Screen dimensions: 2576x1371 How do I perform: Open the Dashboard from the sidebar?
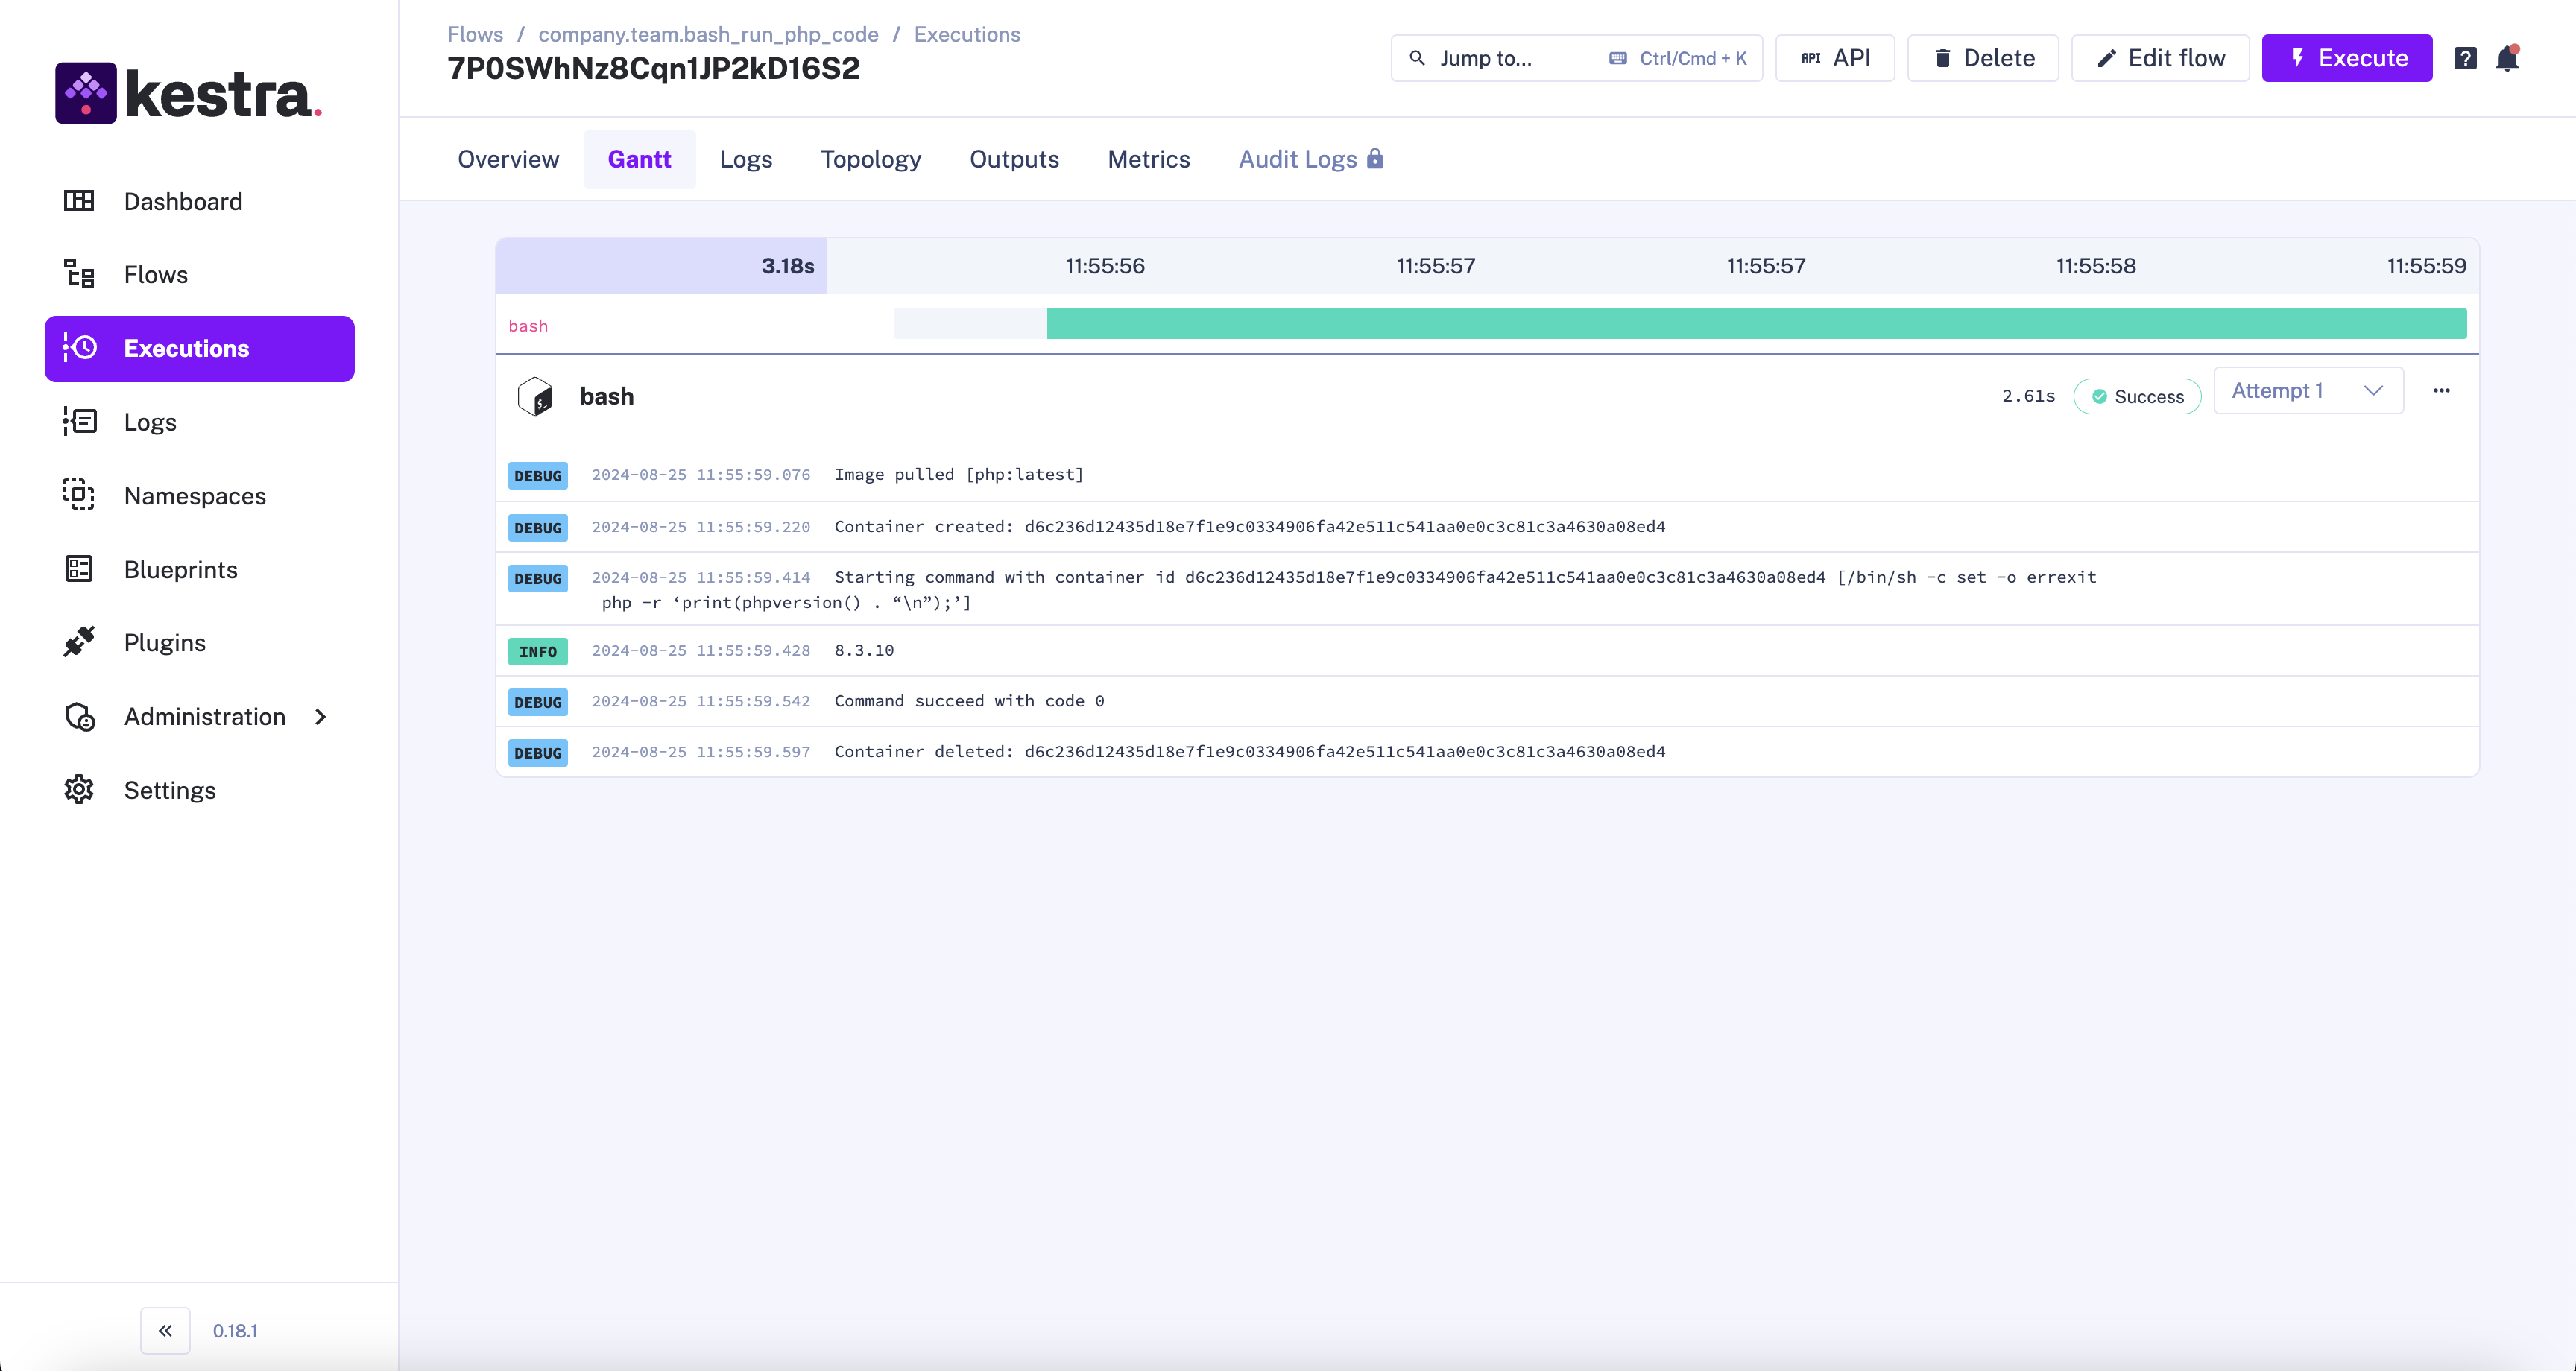[x=183, y=201]
